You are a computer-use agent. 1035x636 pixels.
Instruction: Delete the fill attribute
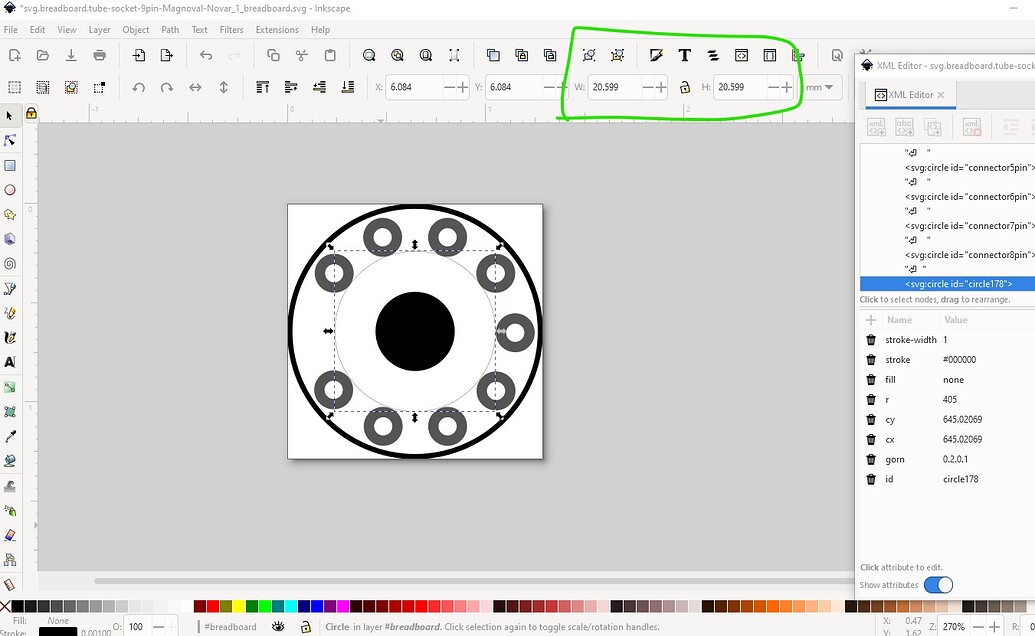pyautogui.click(x=871, y=379)
